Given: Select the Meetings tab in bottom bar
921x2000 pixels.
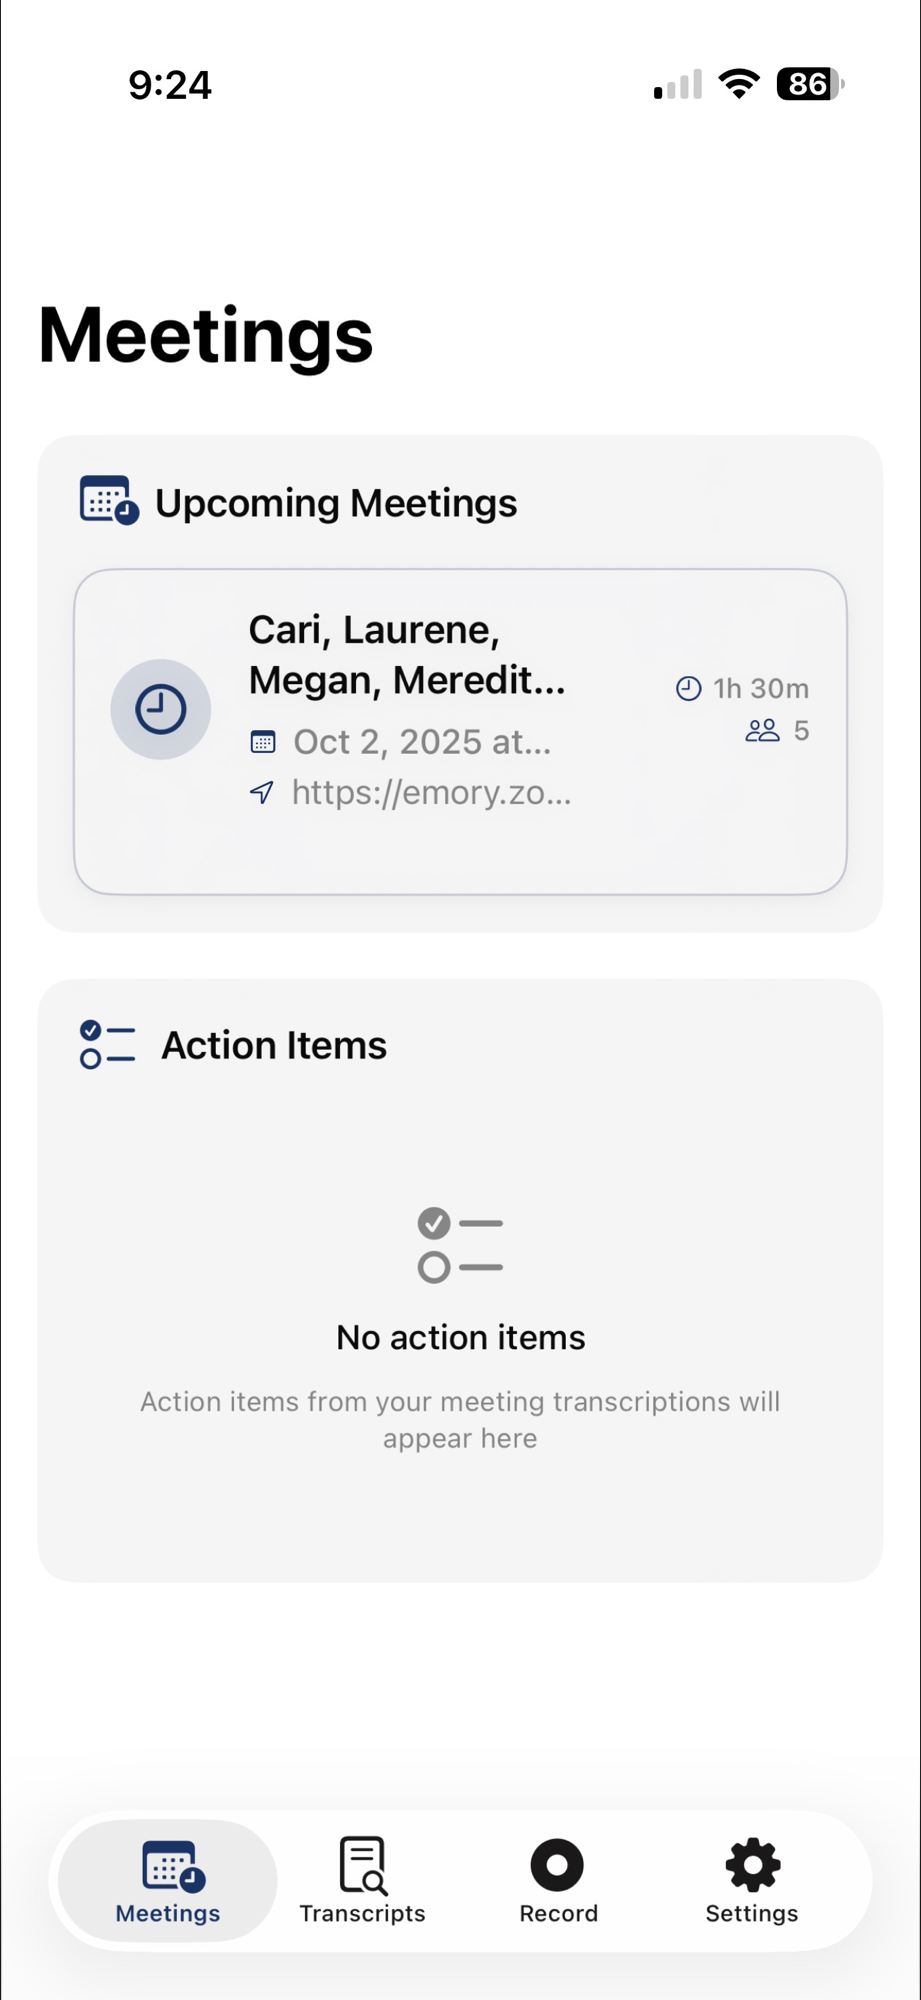Looking at the screenshot, I should click(168, 1880).
